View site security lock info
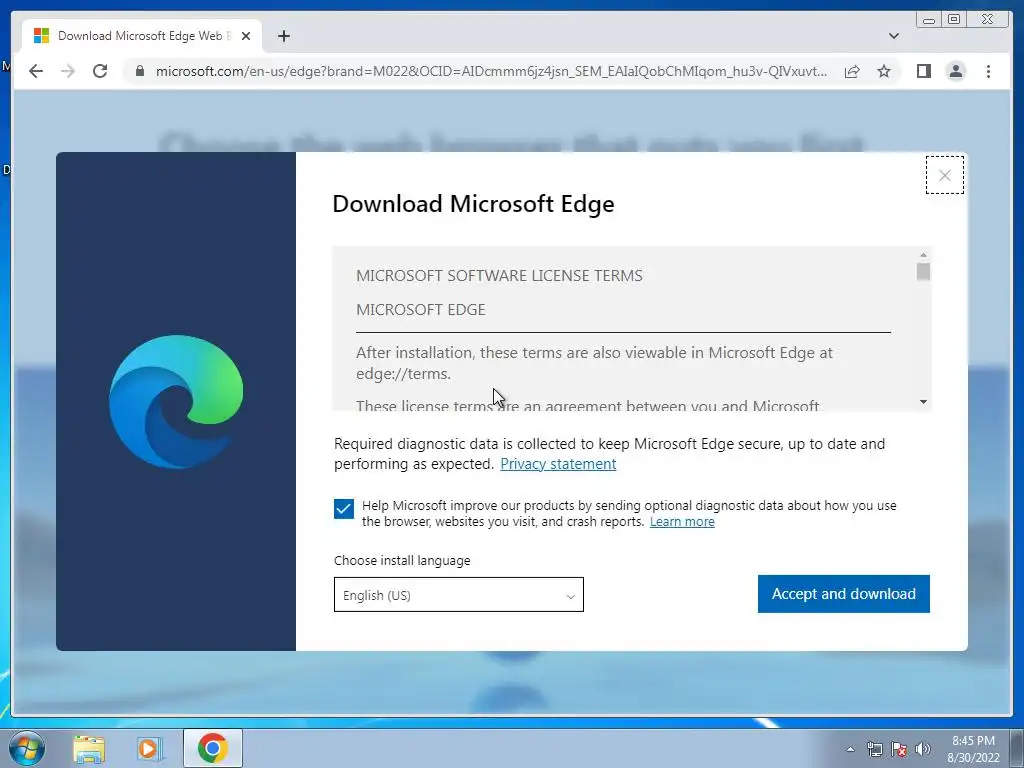Screen dimensions: 1024x768 click(140, 71)
